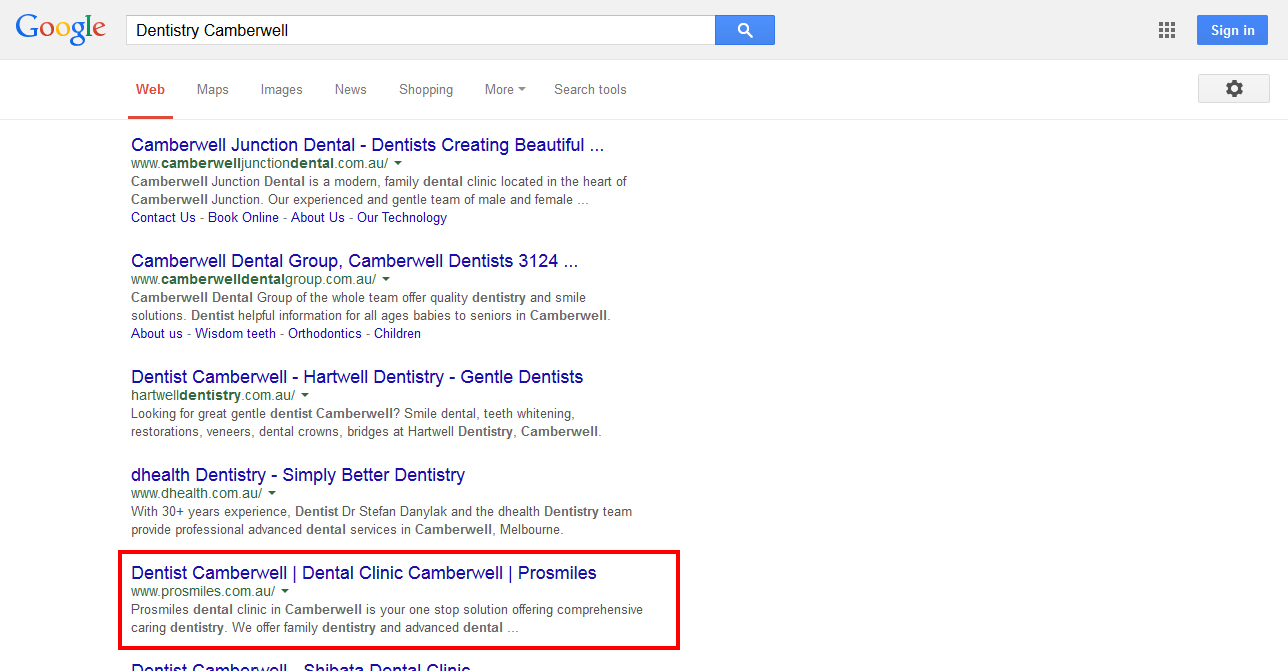
Task: Select the Web tab
Action: [150, 89]
